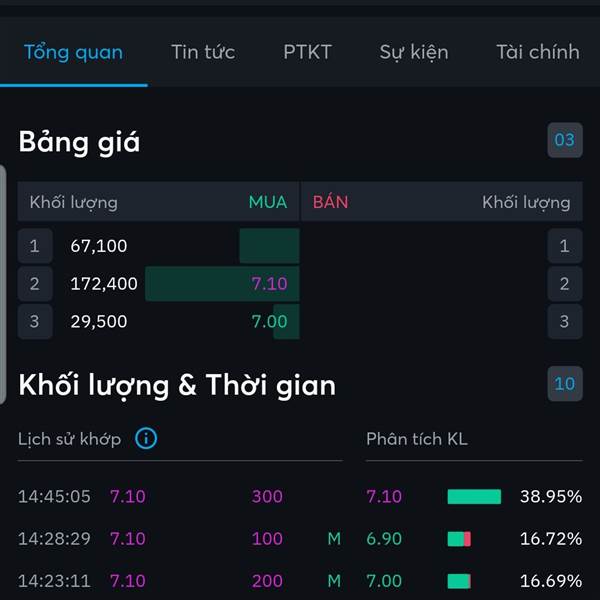Click the 7.10 buy price in row 2
This screenshot has height=600, width=600.
(x=269, y=284)
